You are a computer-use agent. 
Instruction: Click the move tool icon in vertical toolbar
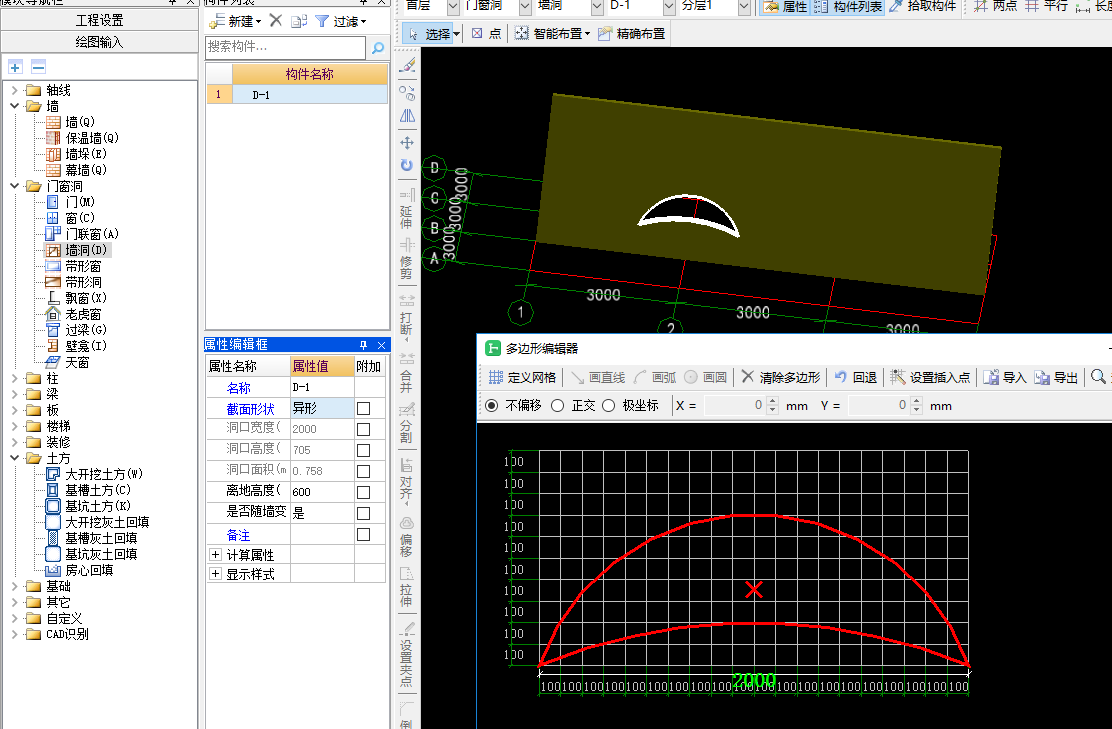(x=407, y=143)
